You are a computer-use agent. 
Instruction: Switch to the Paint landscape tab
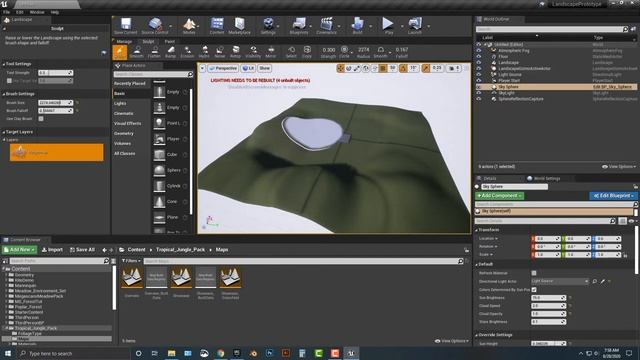[169, 41]
